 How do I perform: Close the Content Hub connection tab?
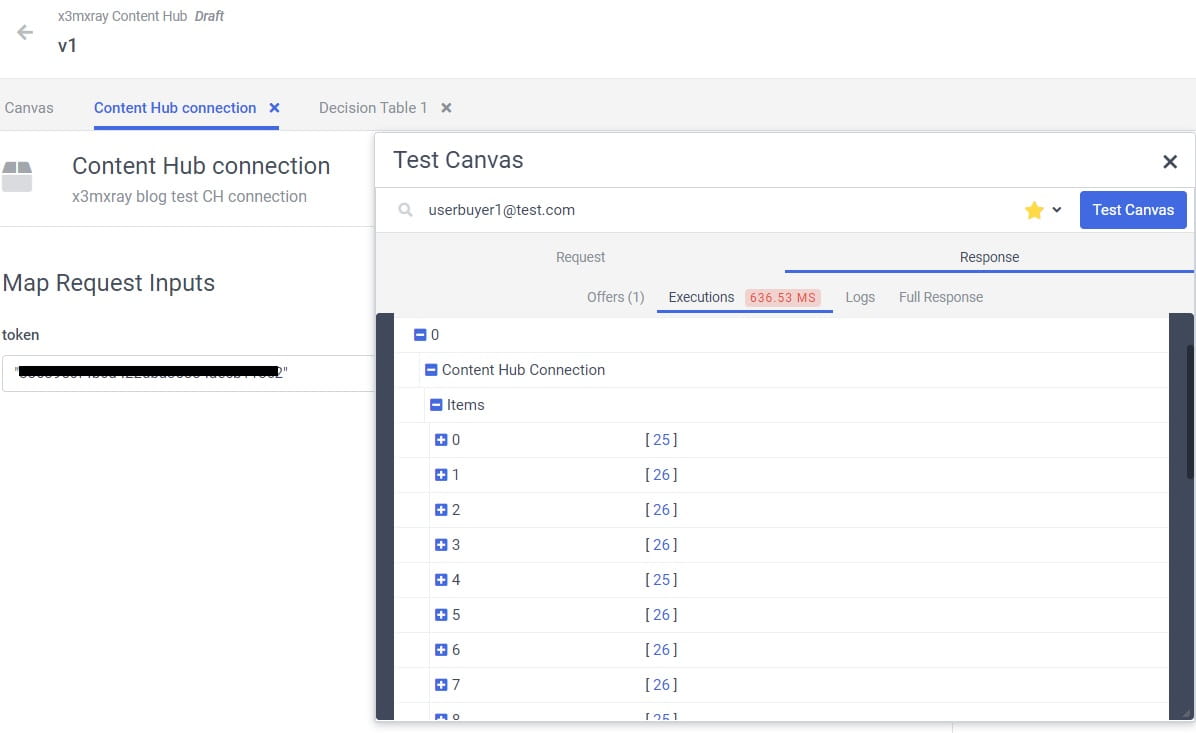pyautogui.click(x=275, y=108)
